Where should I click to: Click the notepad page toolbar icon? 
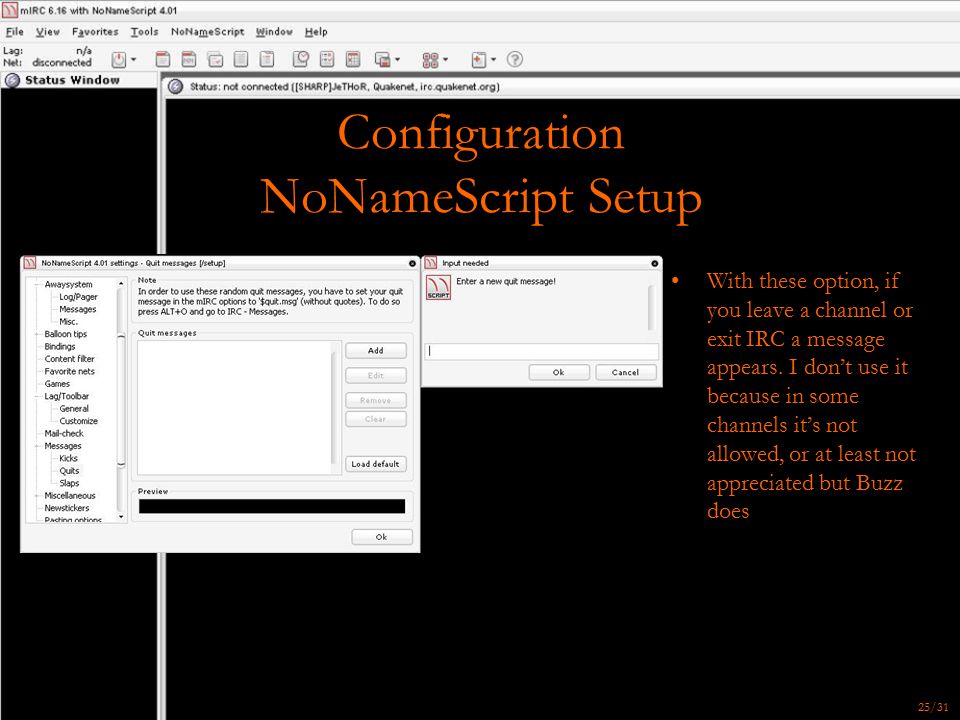pos(267,59)
